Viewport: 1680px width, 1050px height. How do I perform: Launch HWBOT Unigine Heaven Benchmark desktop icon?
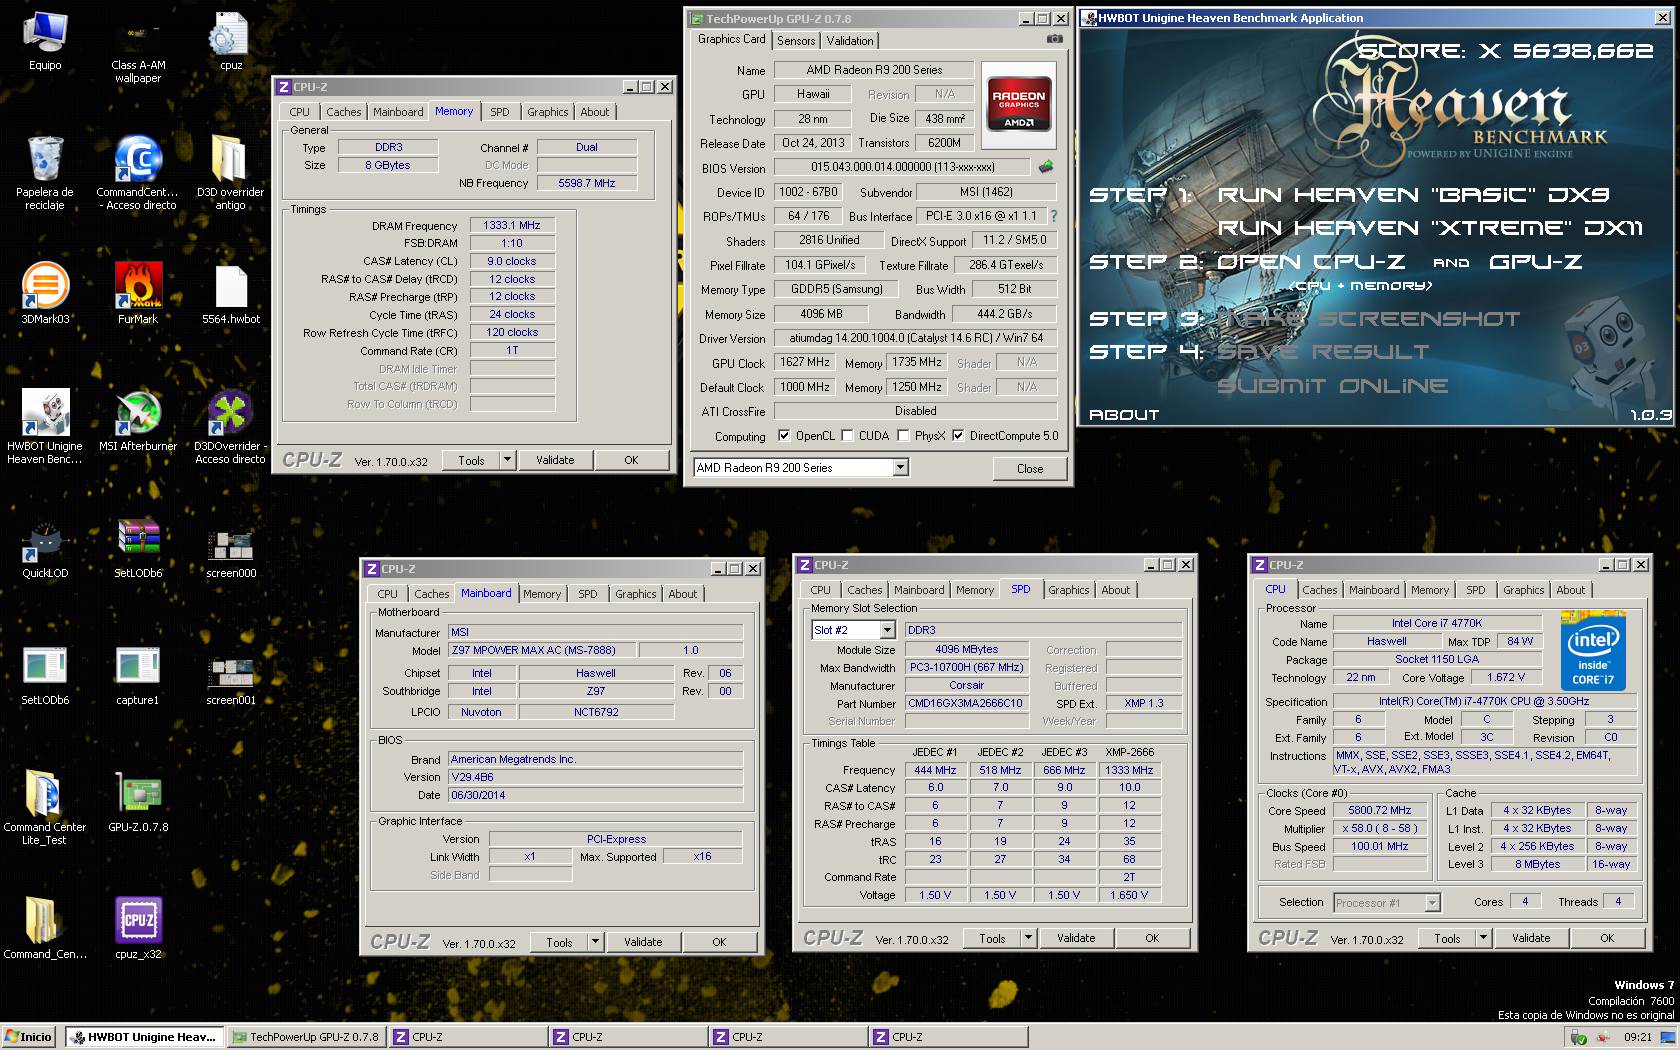point(45,427)
